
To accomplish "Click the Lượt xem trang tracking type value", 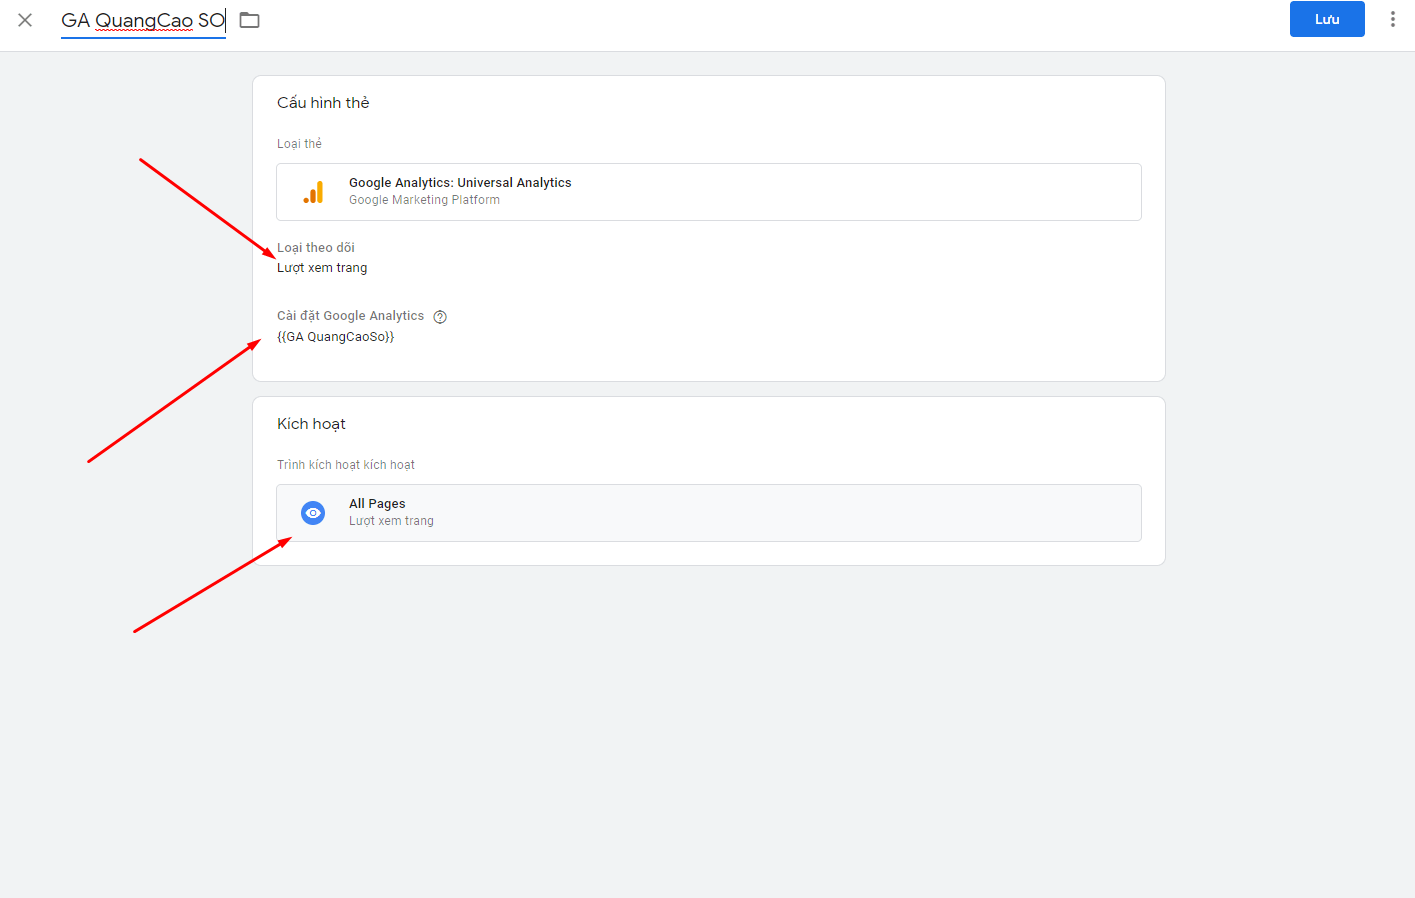I will [322, 268].
